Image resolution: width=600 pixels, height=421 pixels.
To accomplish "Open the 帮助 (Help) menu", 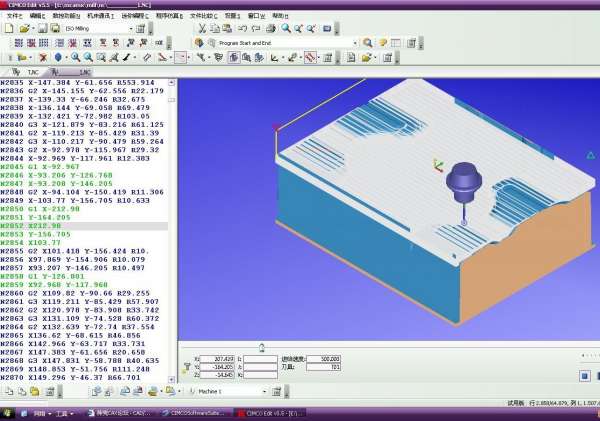I will click(x=280, y=16).
